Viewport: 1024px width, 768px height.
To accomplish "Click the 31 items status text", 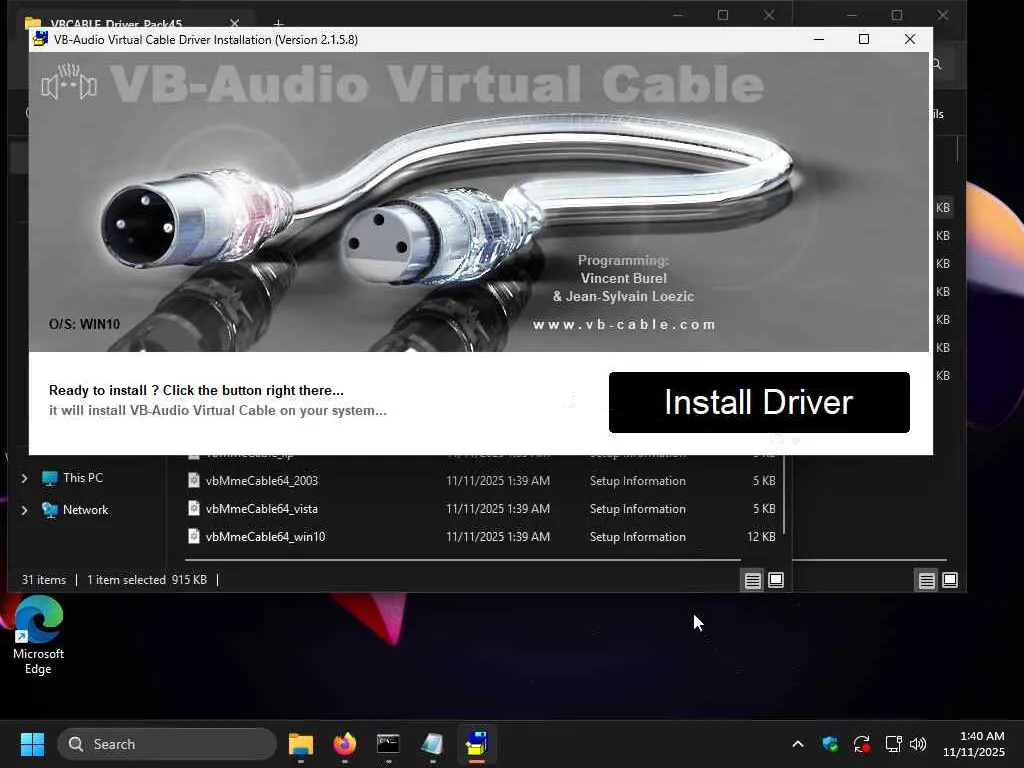I will 44,580.
